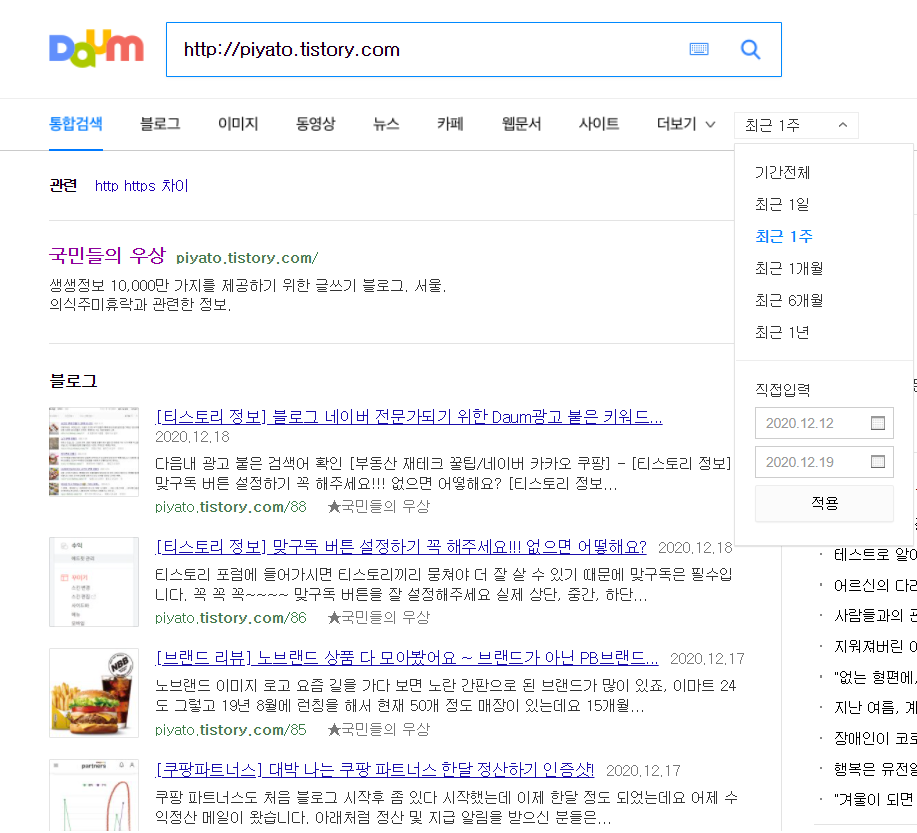Click the start date field 2020.12.12

[824, 423]
